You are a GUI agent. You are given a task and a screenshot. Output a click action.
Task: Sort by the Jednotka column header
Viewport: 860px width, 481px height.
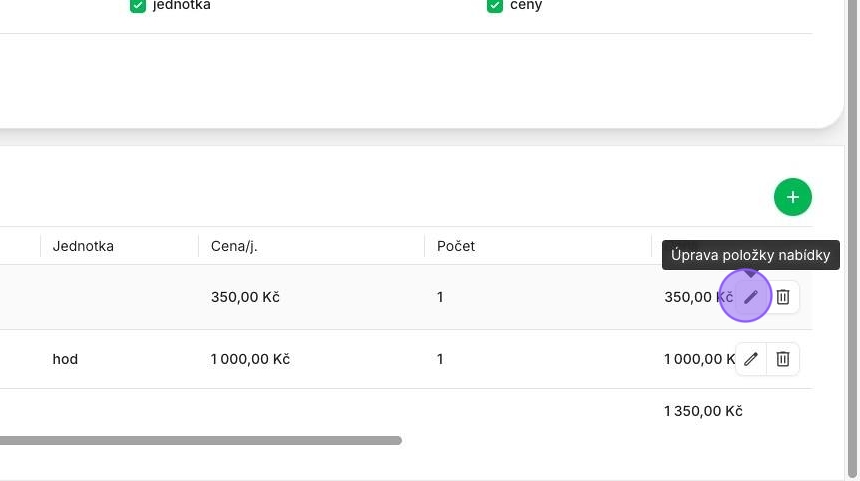tap(83, 246)
